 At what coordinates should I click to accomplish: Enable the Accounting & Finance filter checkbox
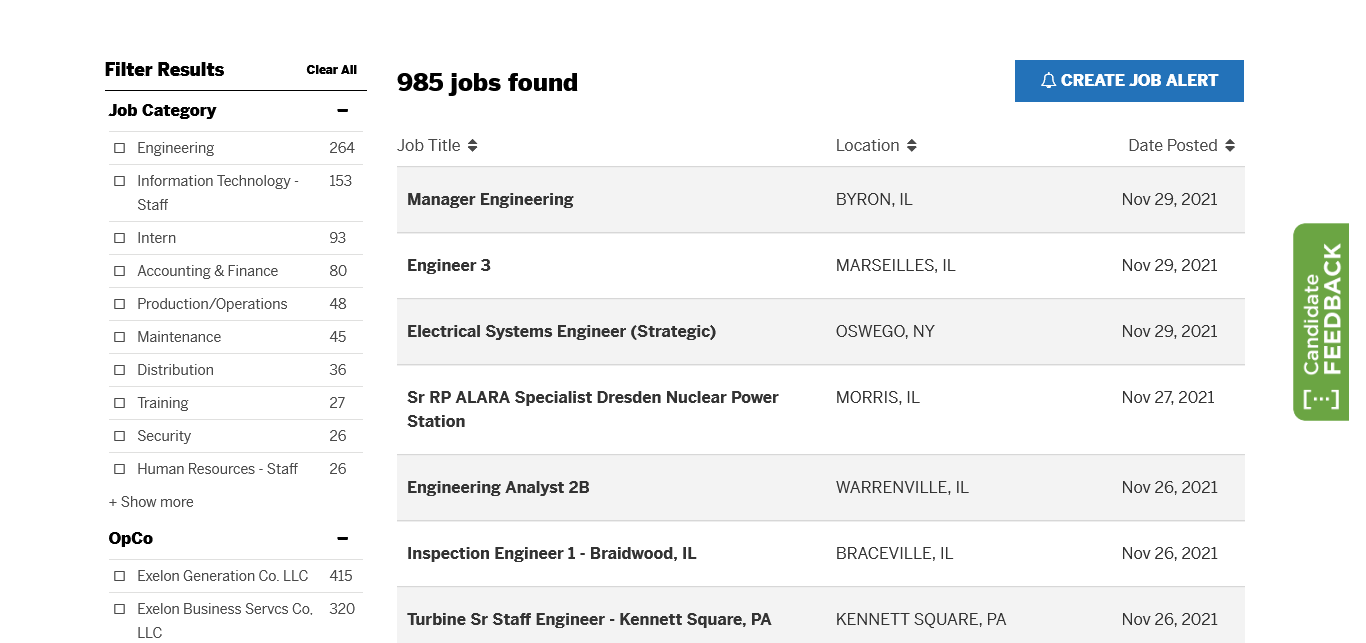tap(120, 271)
